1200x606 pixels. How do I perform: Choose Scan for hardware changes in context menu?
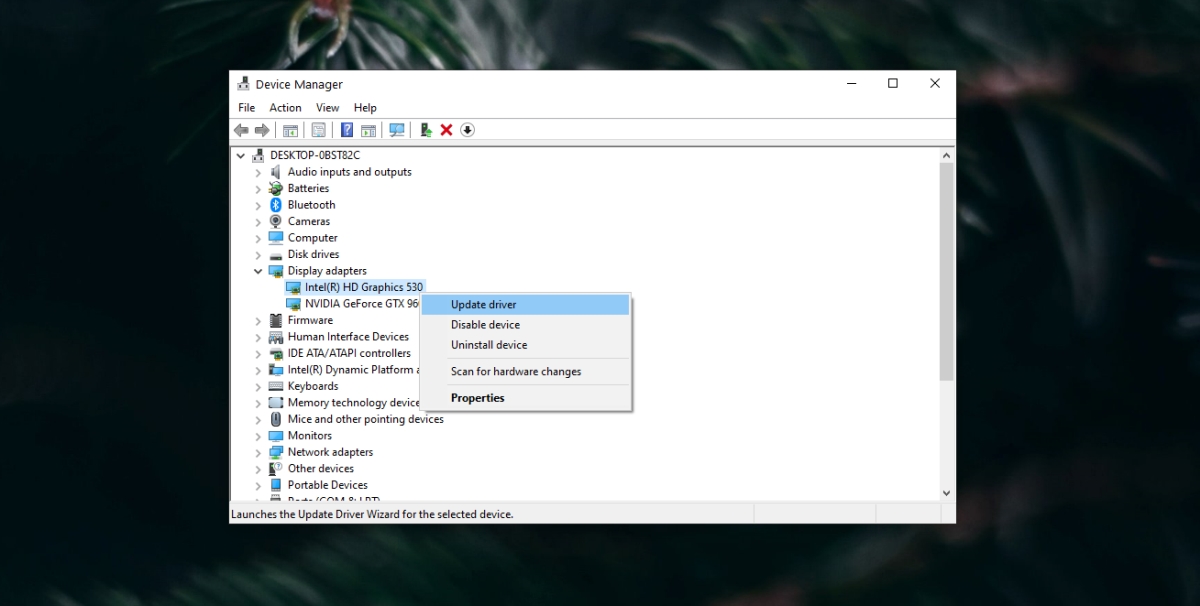(526, 371)
